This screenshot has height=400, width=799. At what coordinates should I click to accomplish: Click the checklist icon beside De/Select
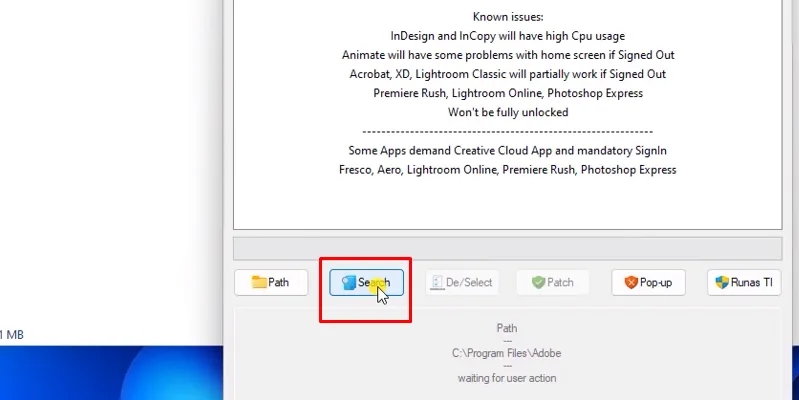point(436,283)
